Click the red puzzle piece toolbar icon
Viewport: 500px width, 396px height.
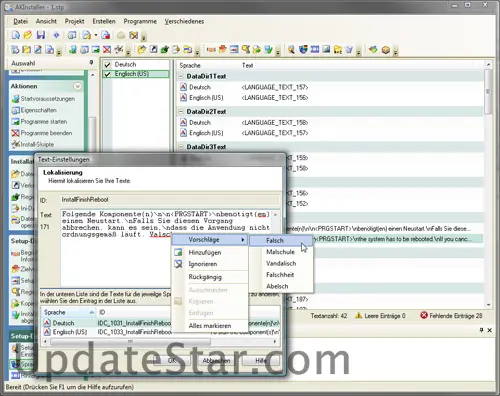pos(223,50)
